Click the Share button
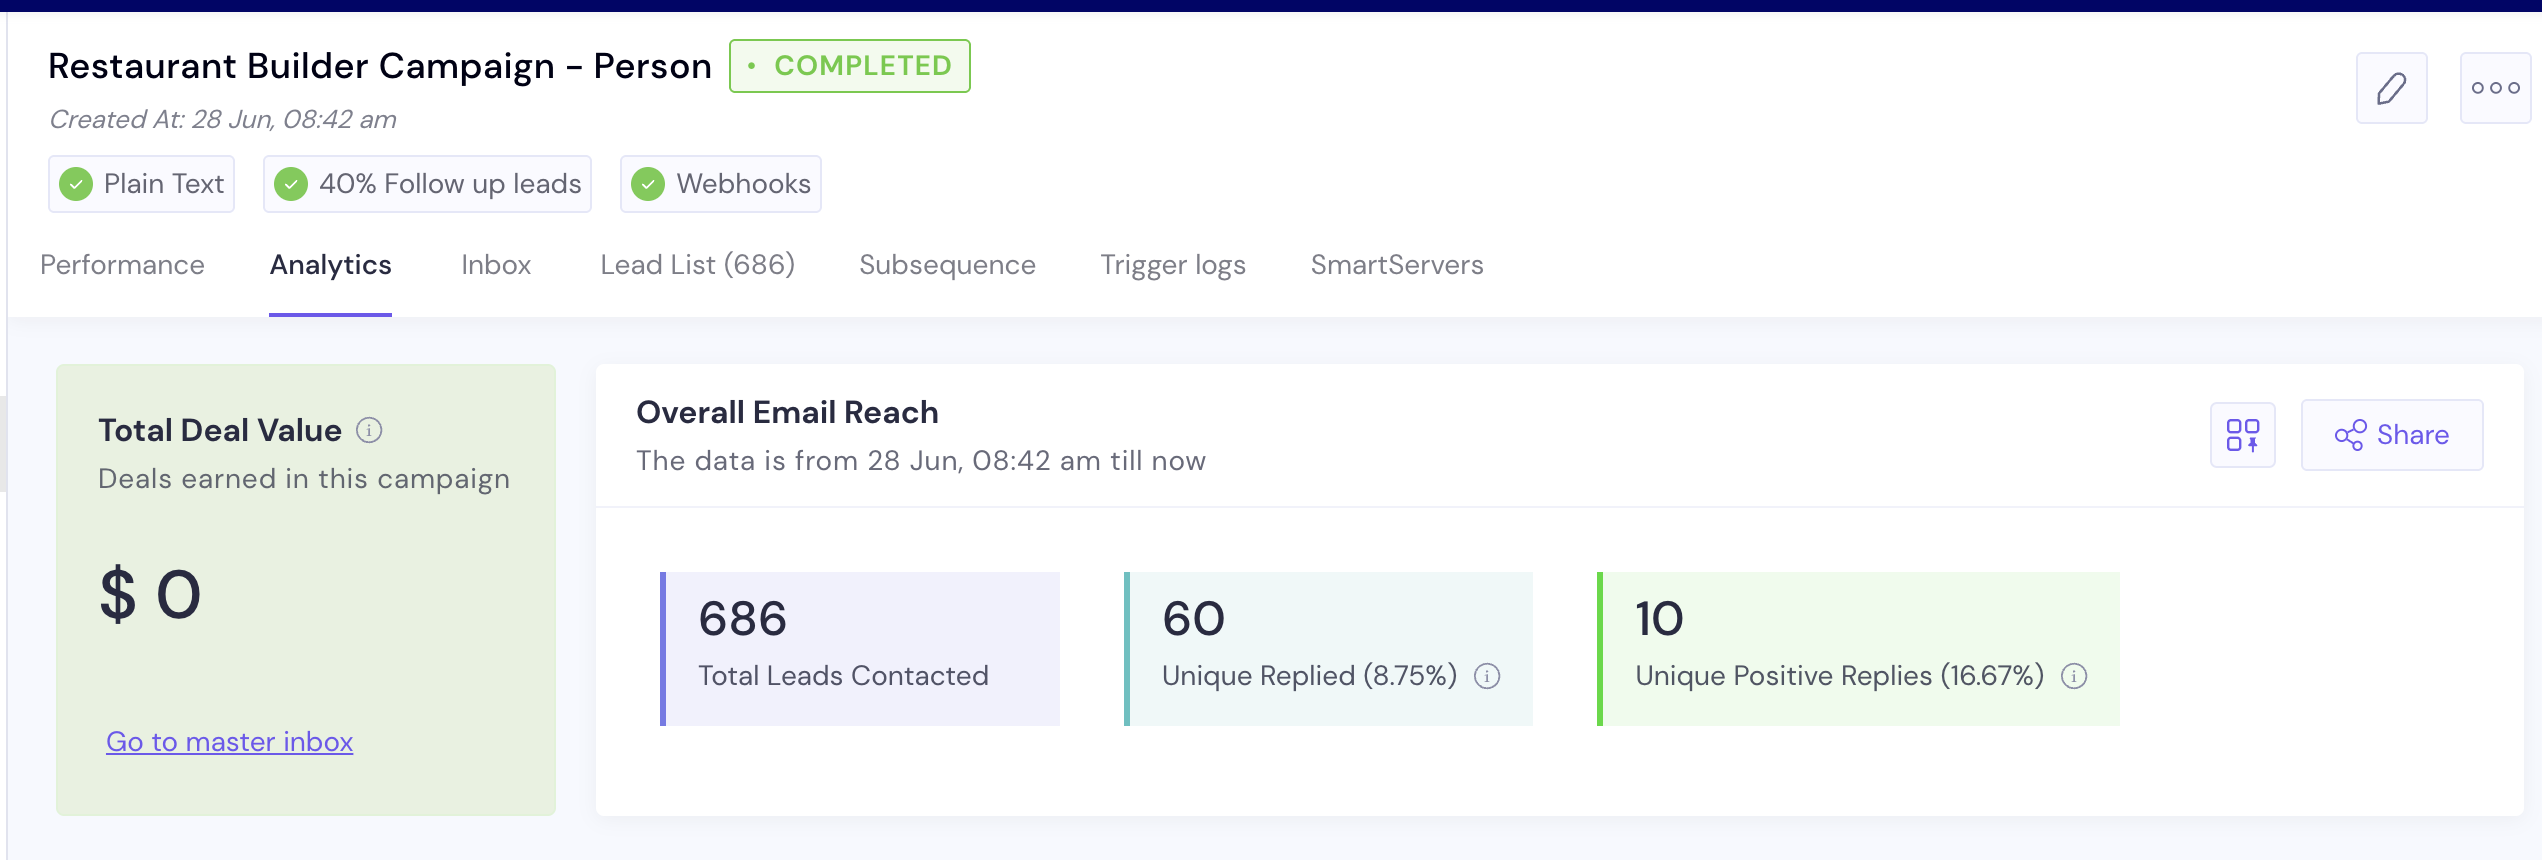The image size is (2542, 860). click(2391, 435)
